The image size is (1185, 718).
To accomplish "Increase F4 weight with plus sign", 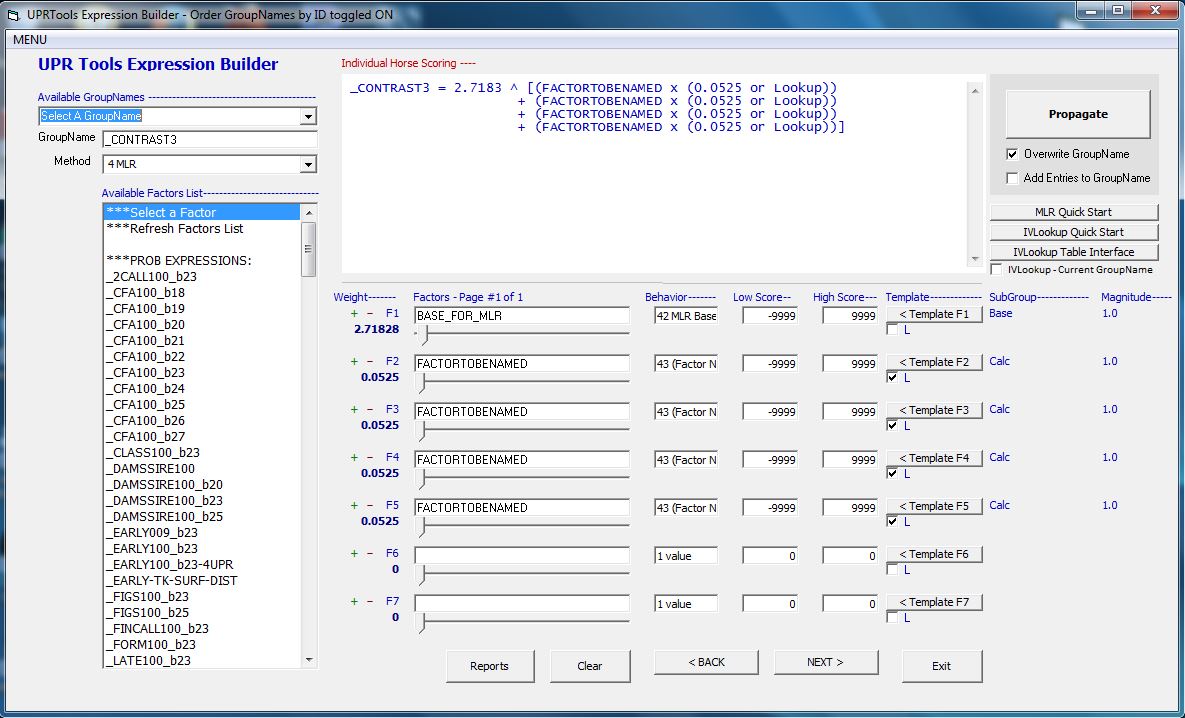I will pos(354,457).
